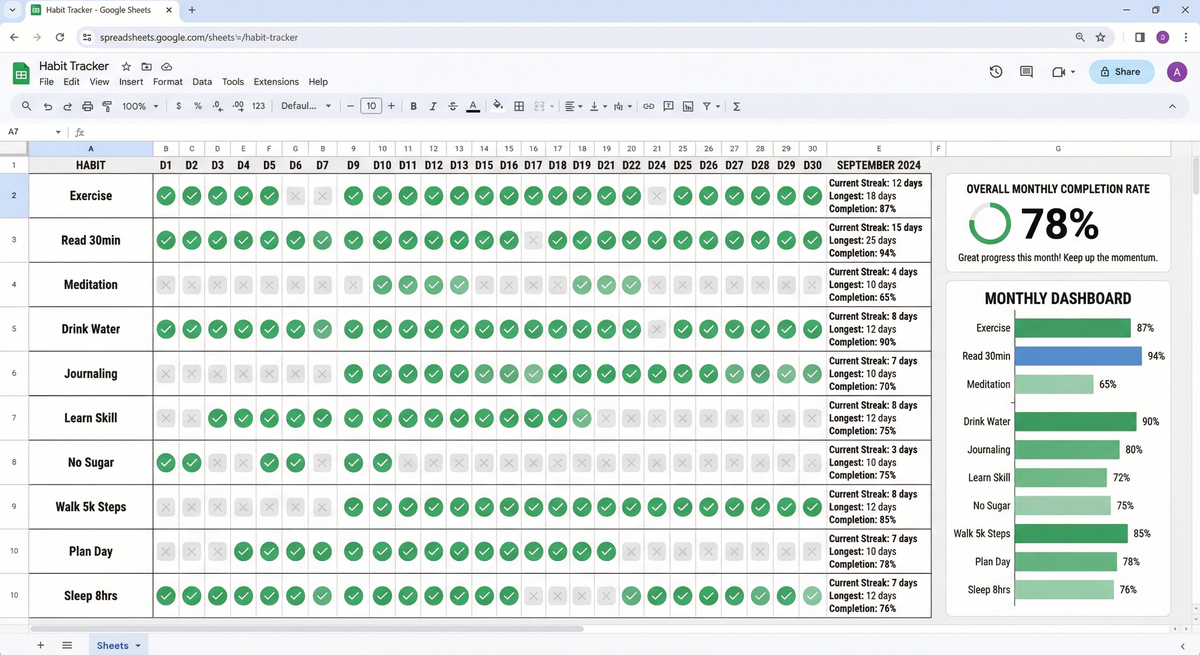
Task: Click the Share button
Action: tap(1121, 72)
